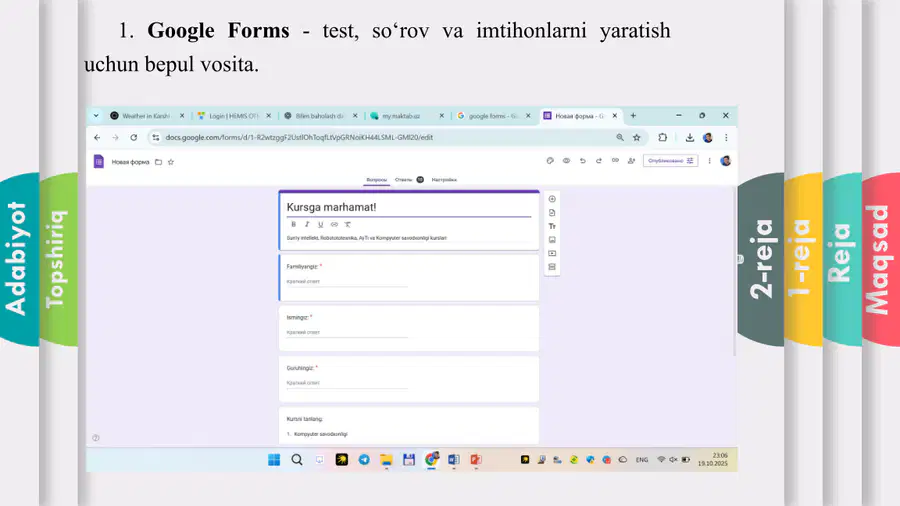Image resolution: width=900 pixels, height=506 pixels.
Task: Click the Add section icon in side toolbar
Action: point(552,267)
